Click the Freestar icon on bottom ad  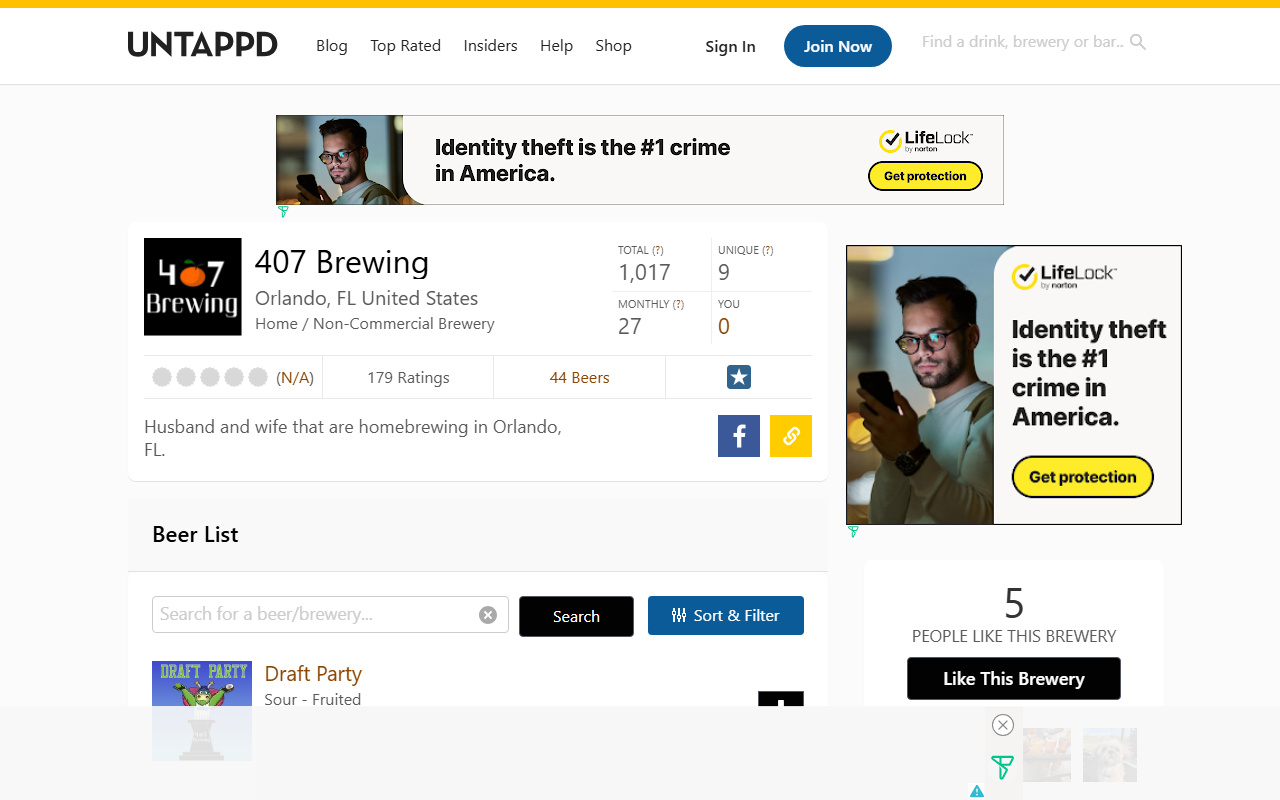pos(1002,768)
